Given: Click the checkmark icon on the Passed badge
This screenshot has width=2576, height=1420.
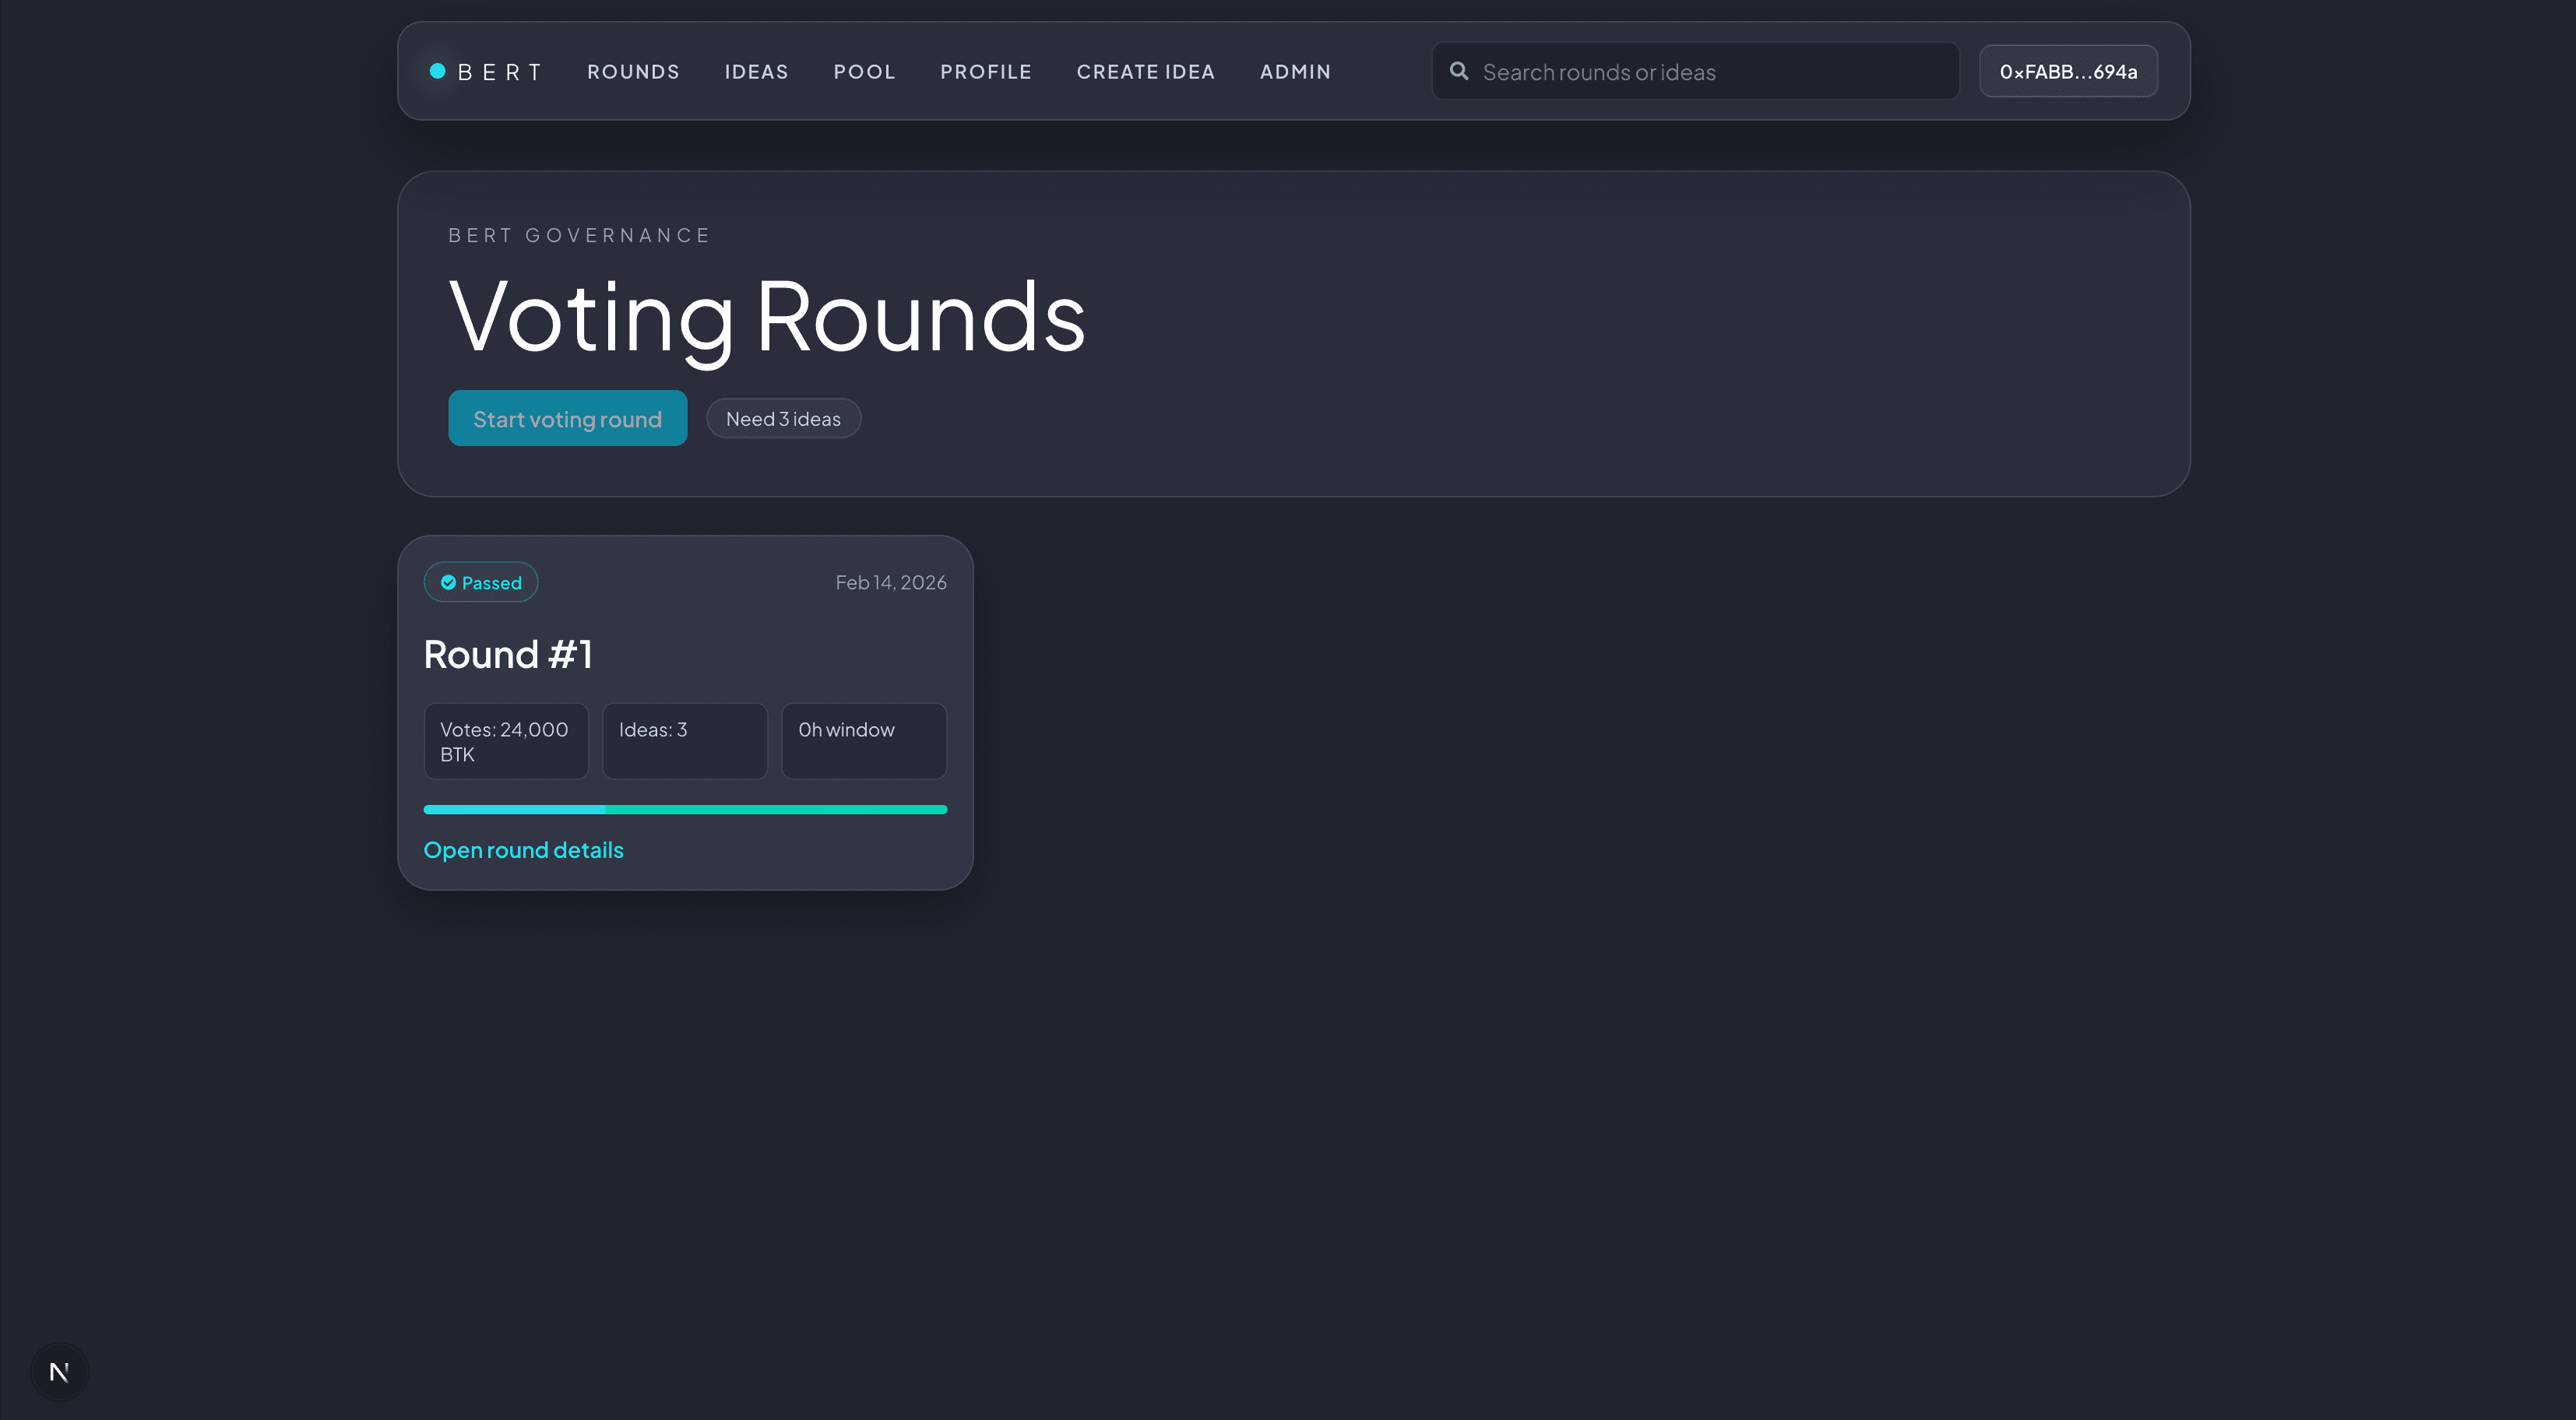Looking at the screenshot, I should pyautogui.click(x=449, y=582).
